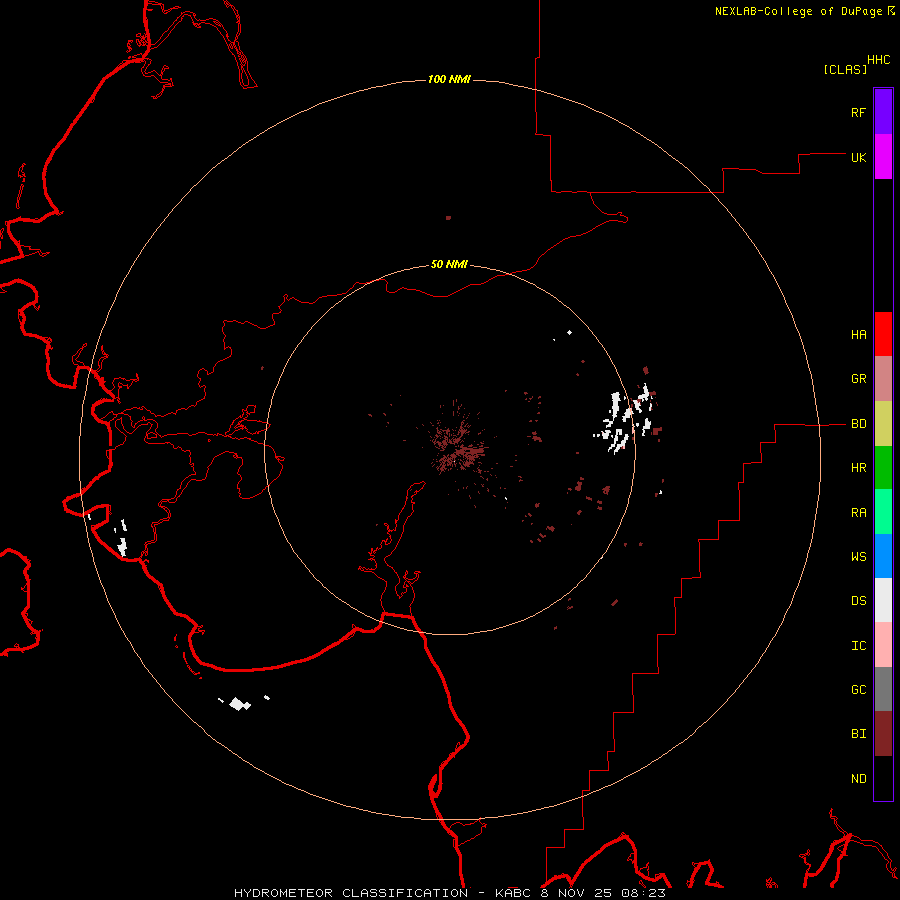Screen dimensions: 900x900
Task: Click the NEXLAB-College of DuPage credit text
Action: tap(798, 11)
